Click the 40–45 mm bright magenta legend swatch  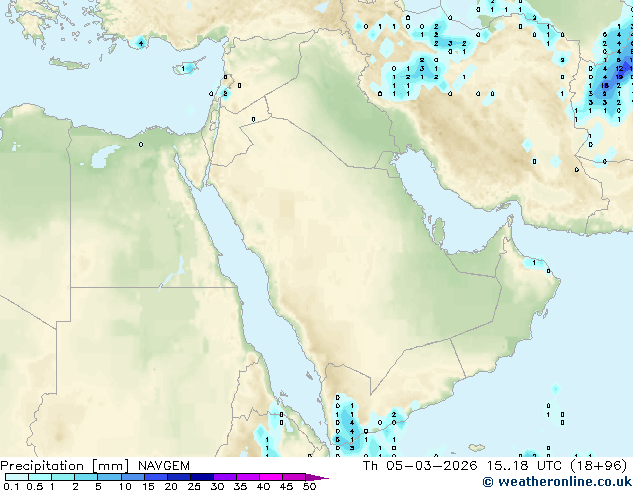click(271, 477)
